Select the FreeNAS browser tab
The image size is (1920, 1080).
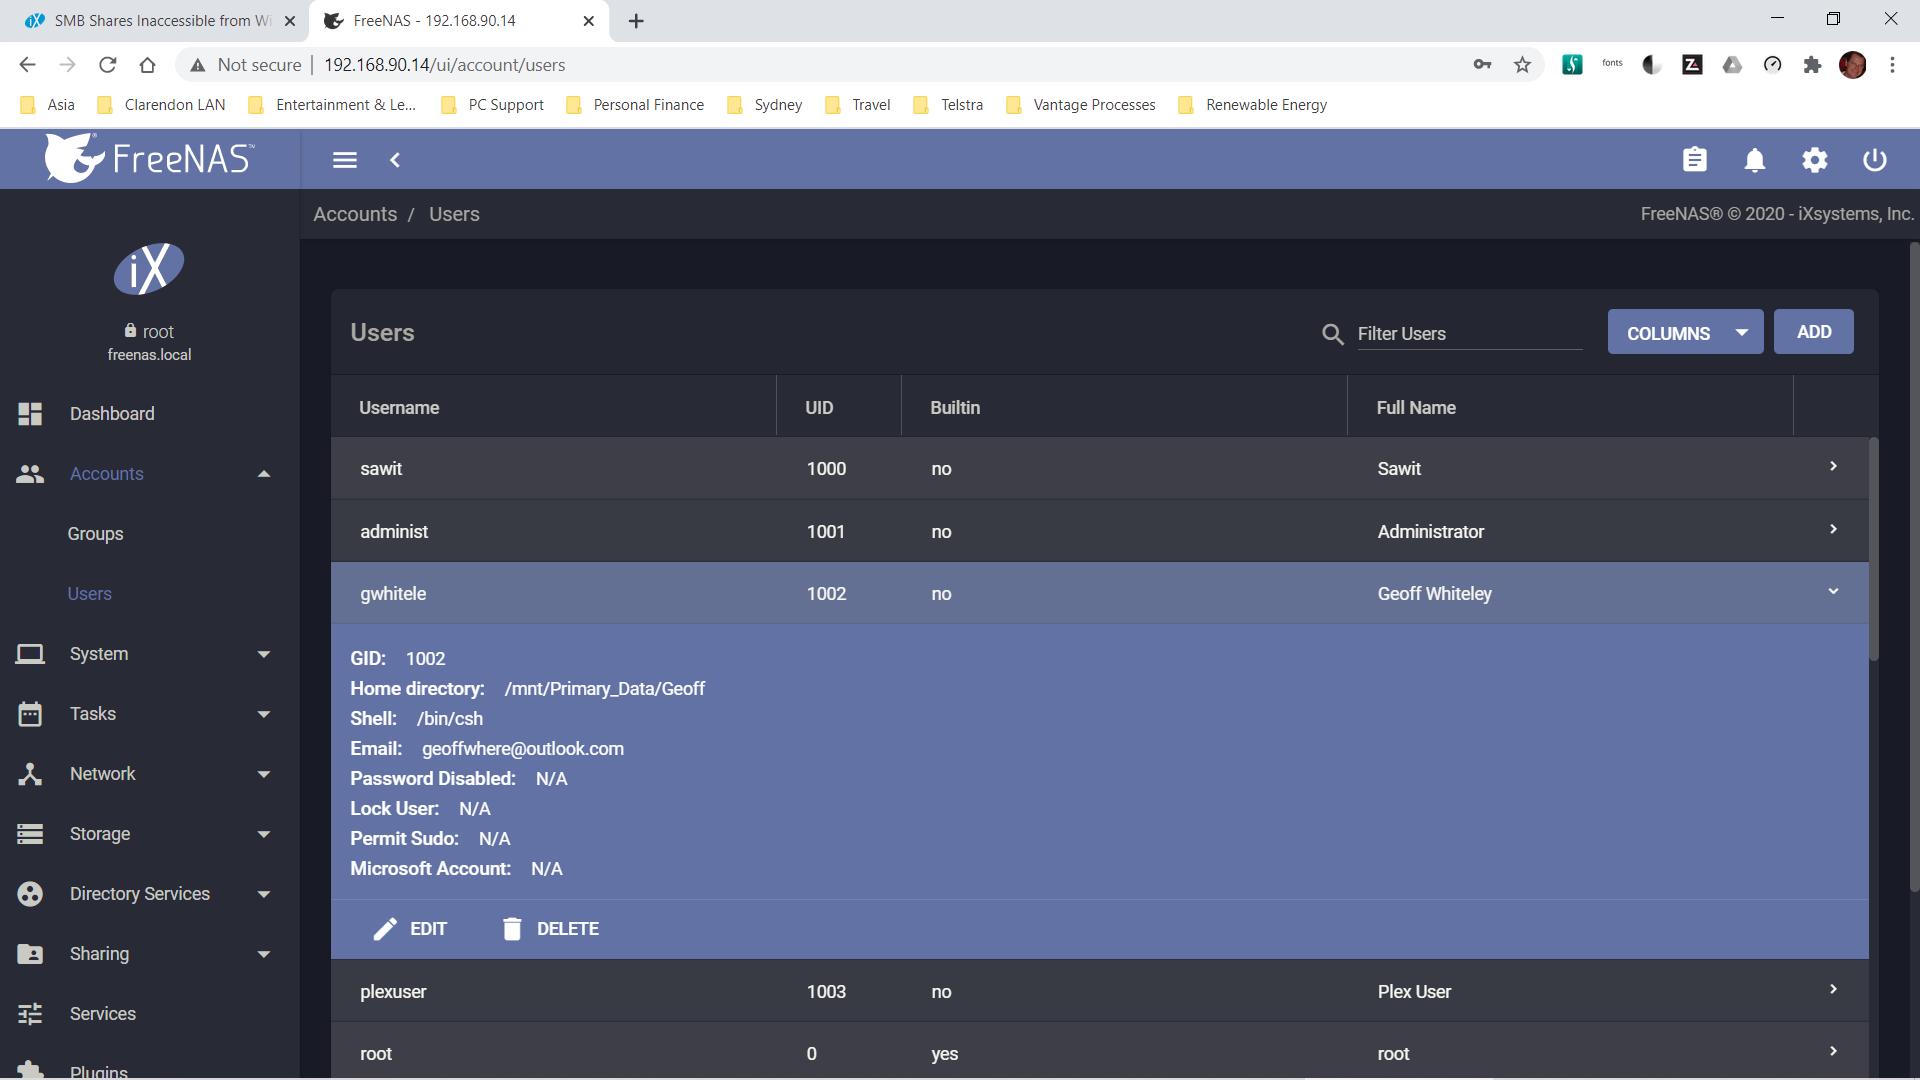(x=459, y=21)
